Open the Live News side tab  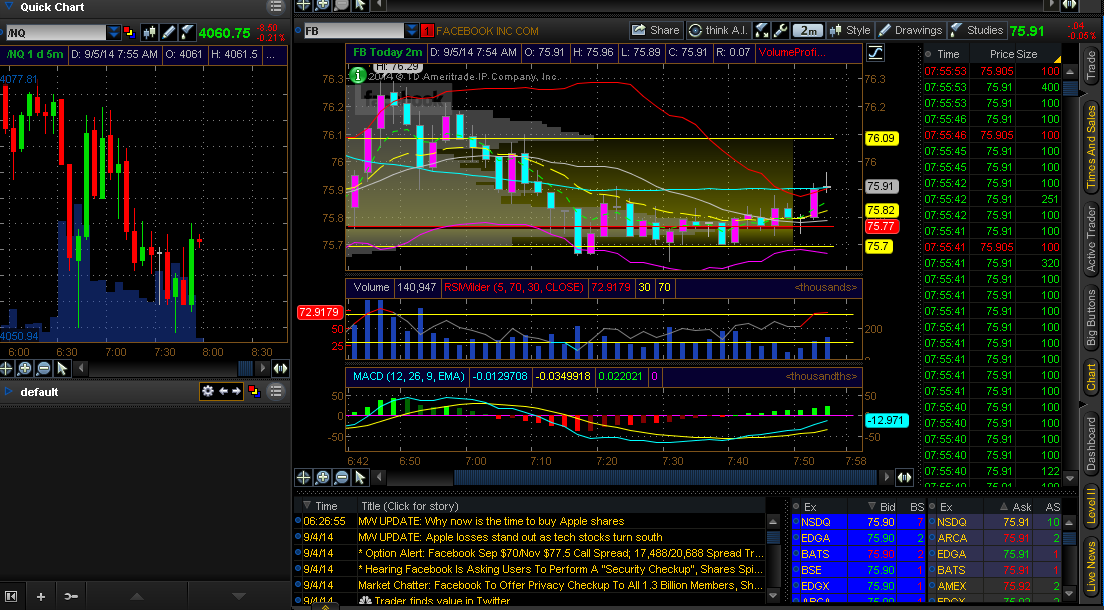[x=1091, y=566]
